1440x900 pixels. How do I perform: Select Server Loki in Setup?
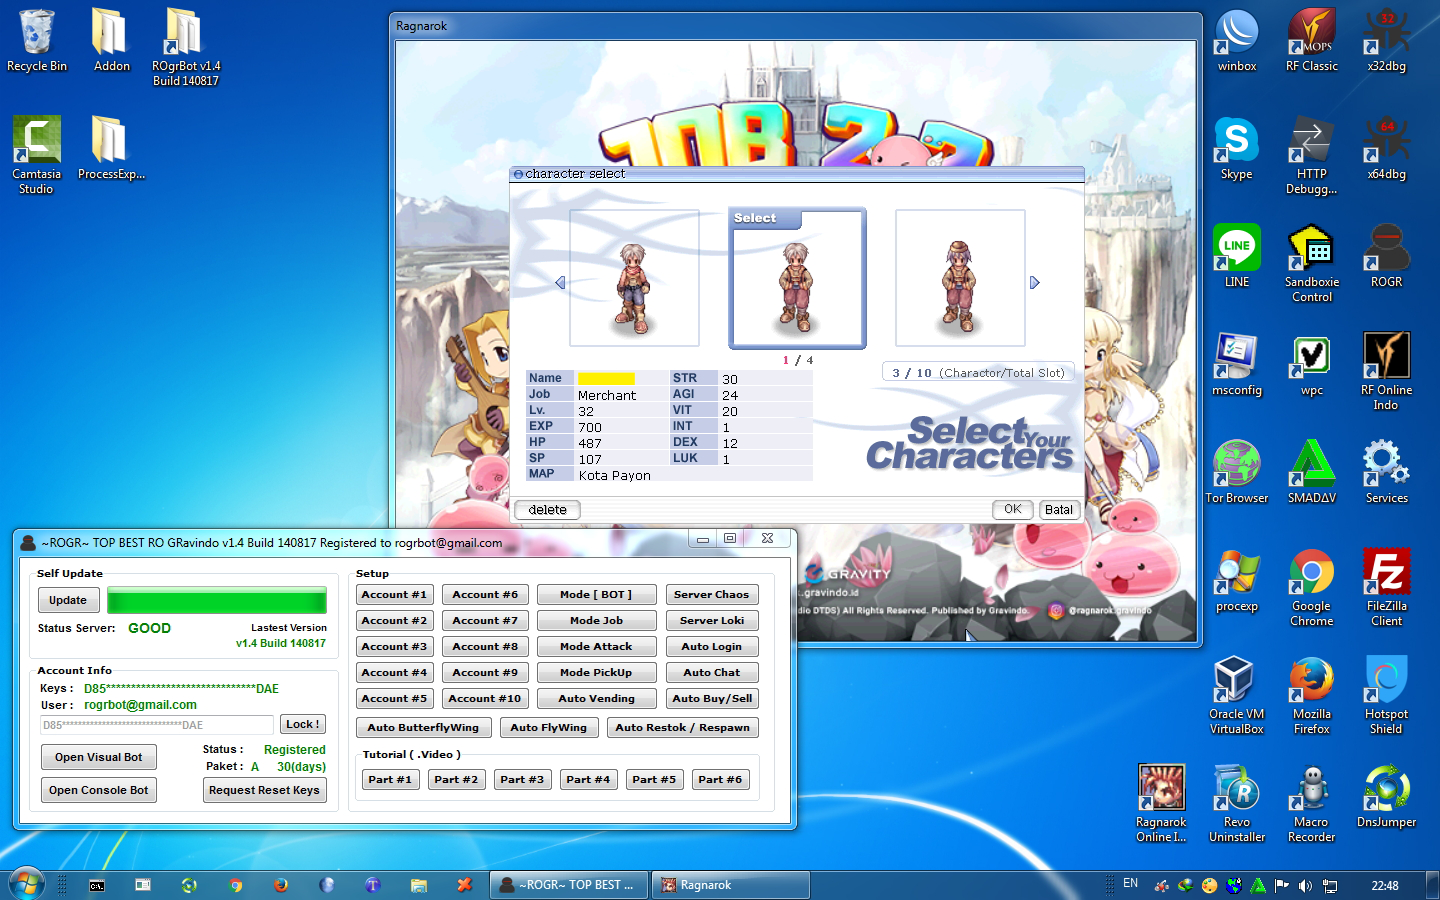(711, 620)
